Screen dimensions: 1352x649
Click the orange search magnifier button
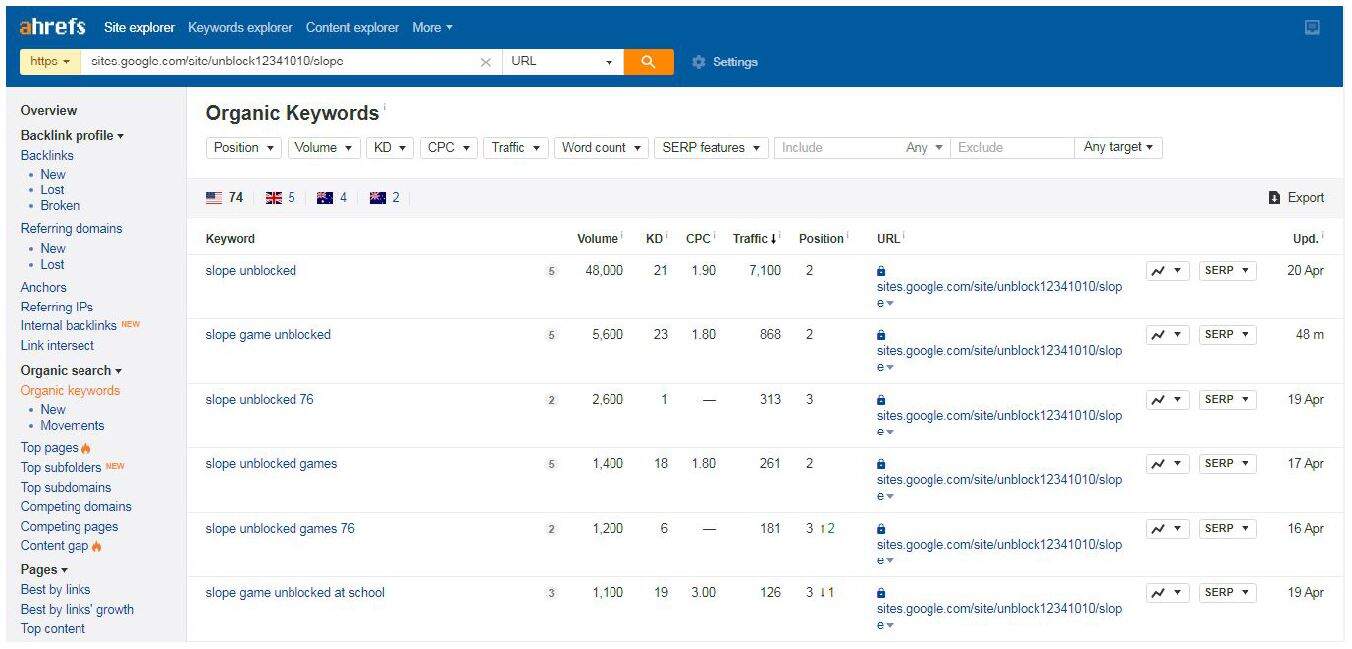pyautogui.click(x=648, y=62)
